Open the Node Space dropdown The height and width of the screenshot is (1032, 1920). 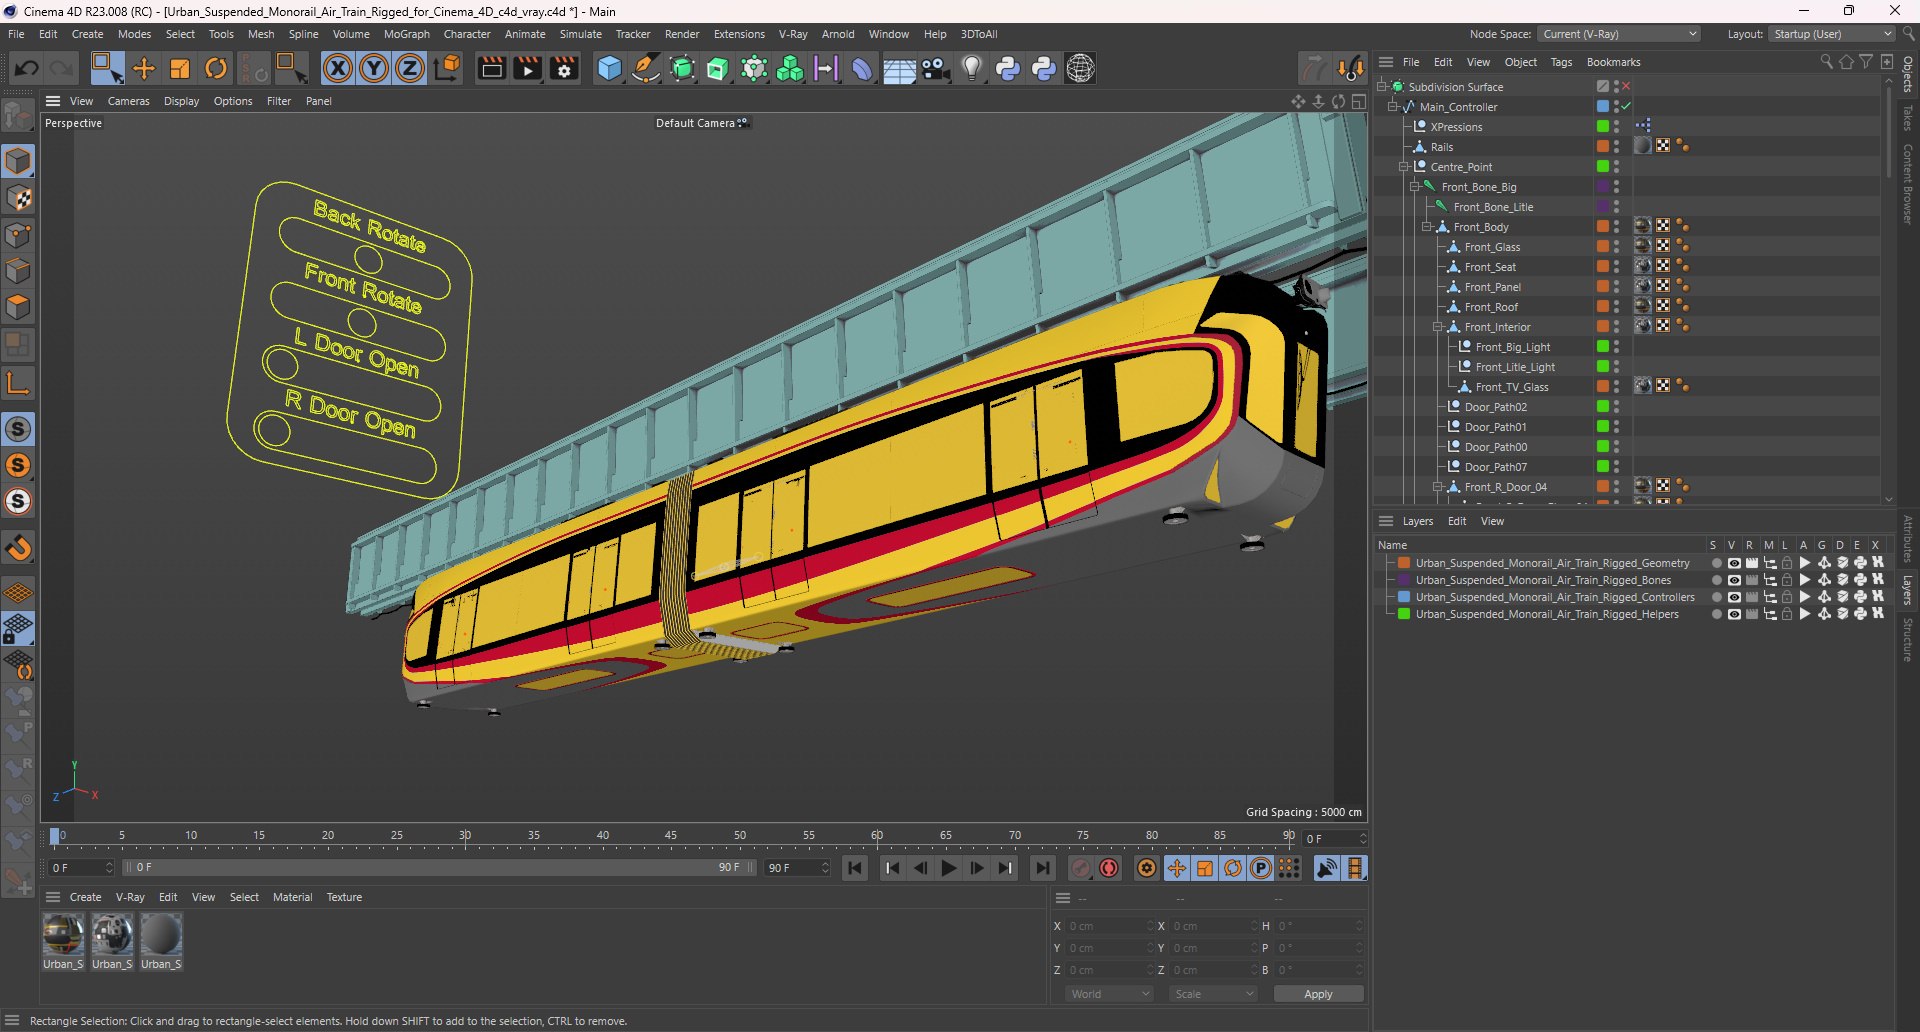(1619, 34)
